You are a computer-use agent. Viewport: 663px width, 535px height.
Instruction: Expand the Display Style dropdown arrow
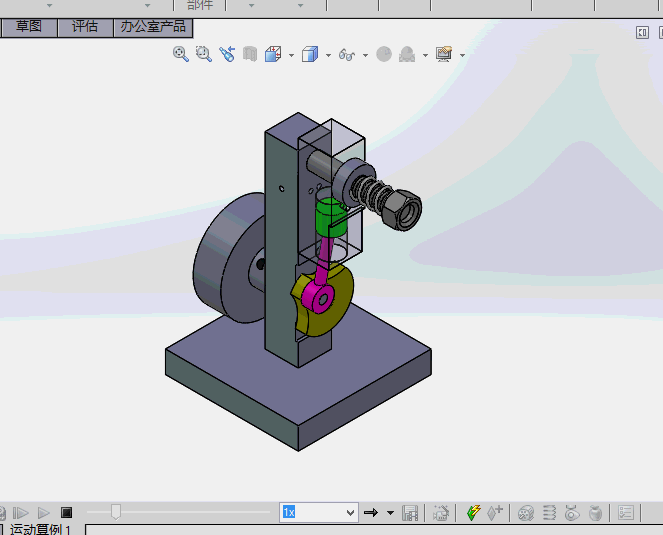pyautogui.click(x=328, y=55)
